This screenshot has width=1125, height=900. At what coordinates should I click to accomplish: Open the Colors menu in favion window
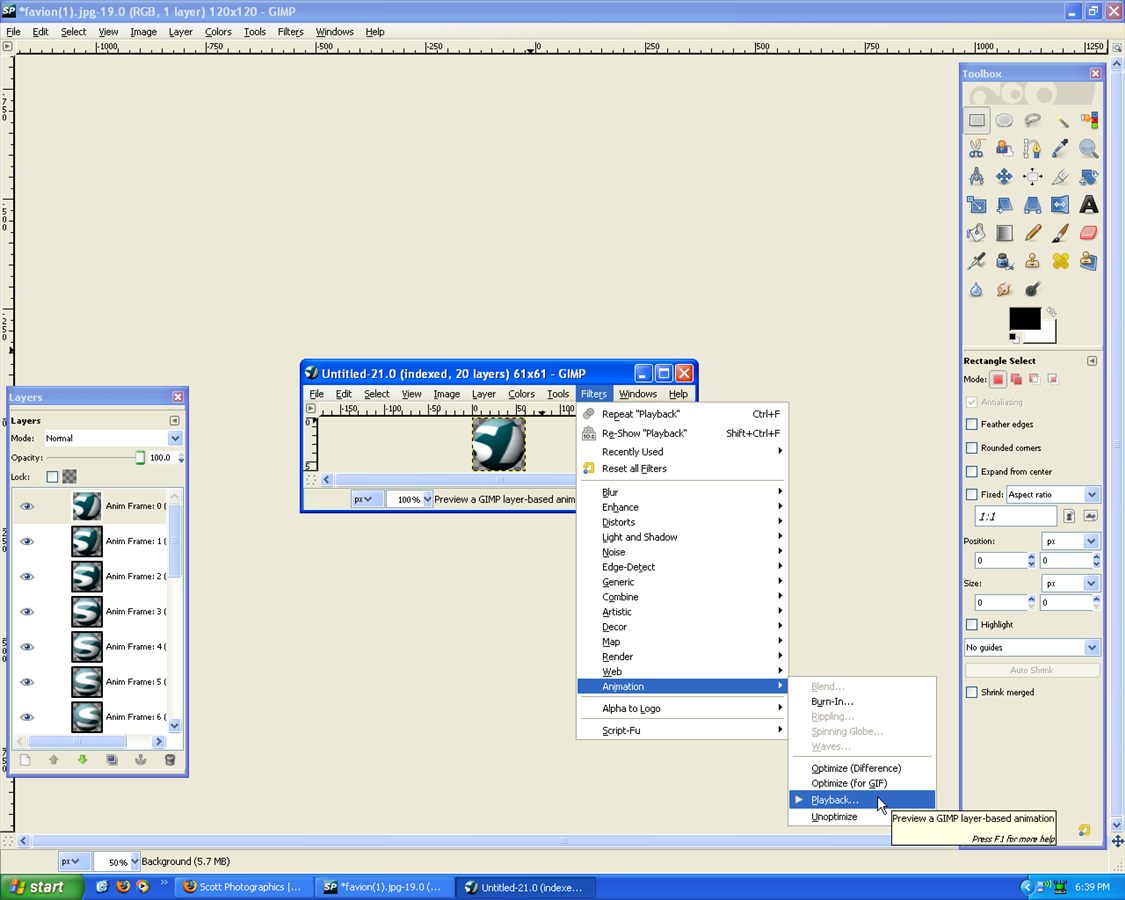coord(218,32)
